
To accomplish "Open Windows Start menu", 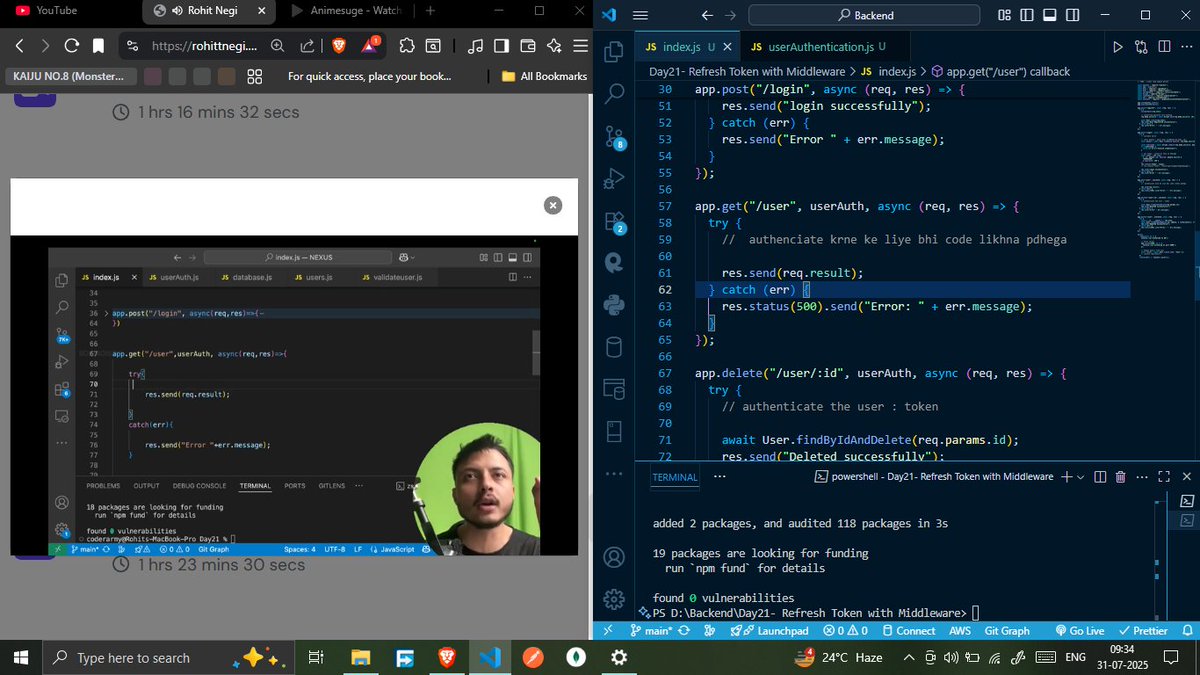I will tap(20, 657).
